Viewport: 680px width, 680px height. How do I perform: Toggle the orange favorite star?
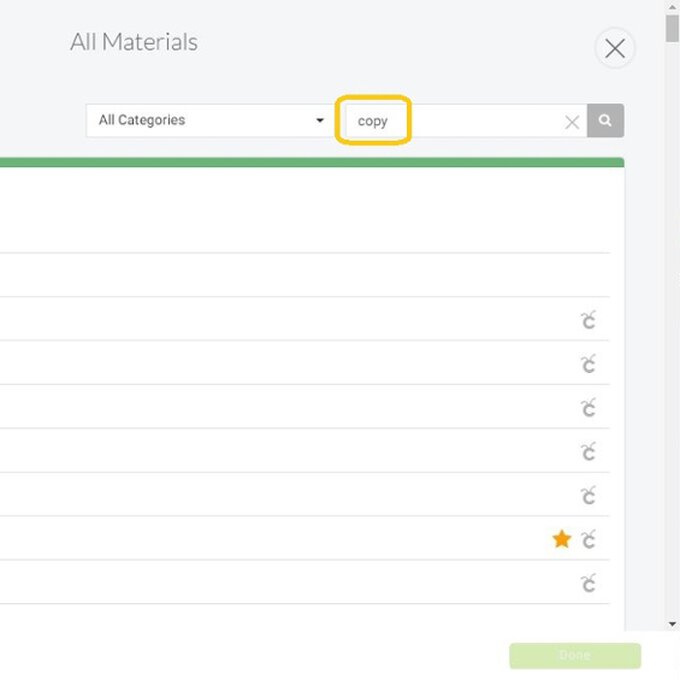click(x=562, y=540)
